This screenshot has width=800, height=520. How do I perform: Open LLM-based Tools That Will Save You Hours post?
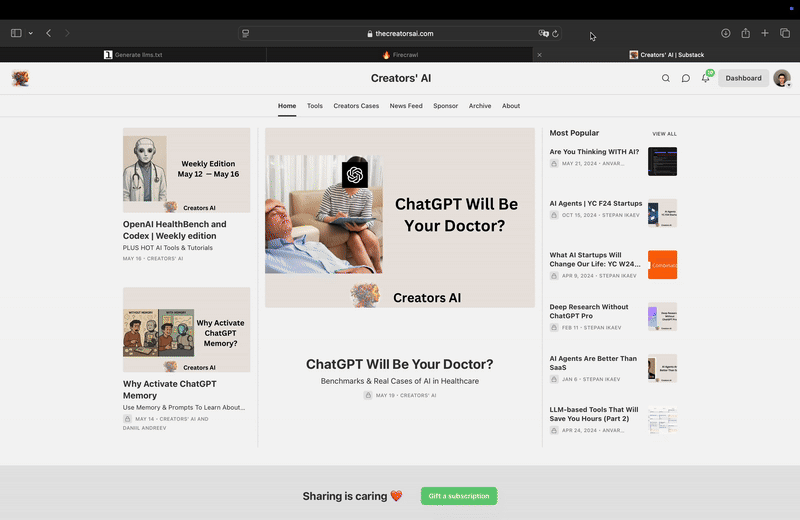pos(594,414)
